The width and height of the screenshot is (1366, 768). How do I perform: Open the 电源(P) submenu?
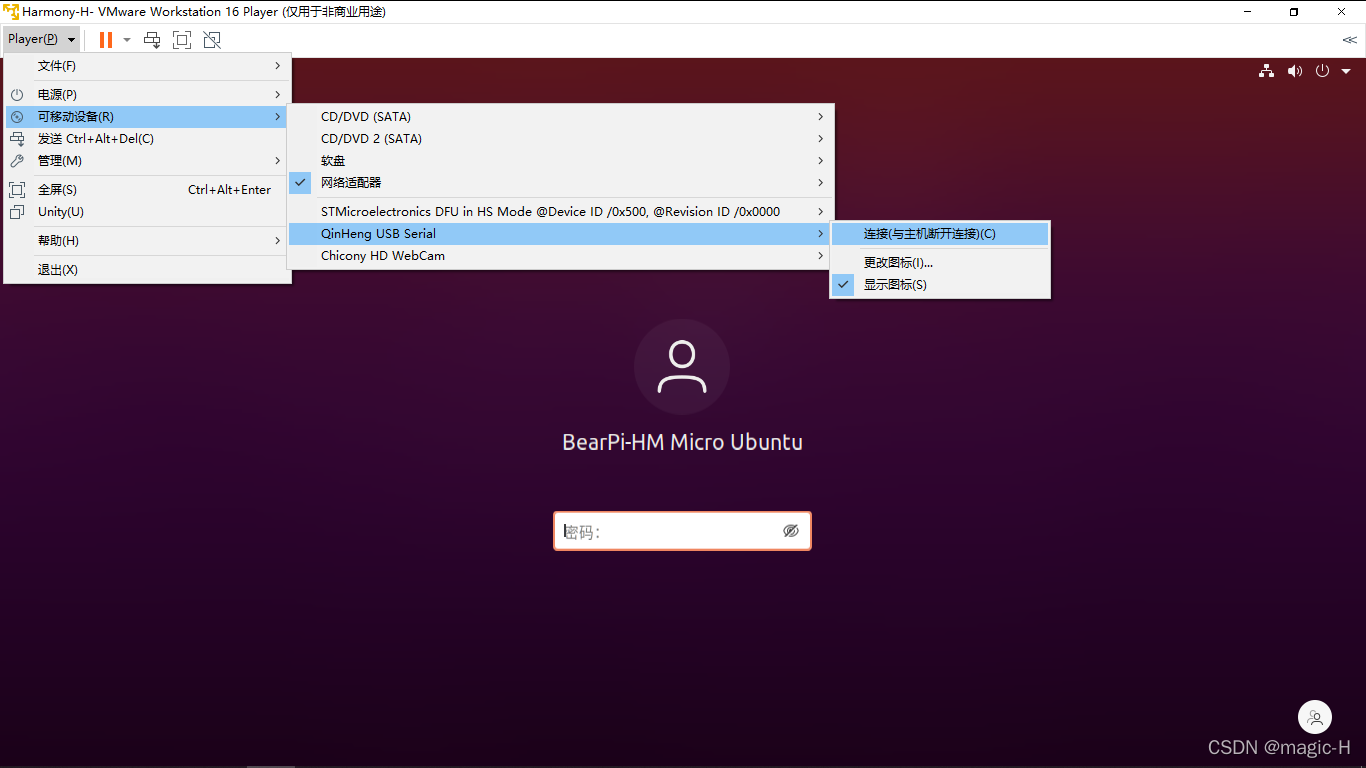pos(148,94)
